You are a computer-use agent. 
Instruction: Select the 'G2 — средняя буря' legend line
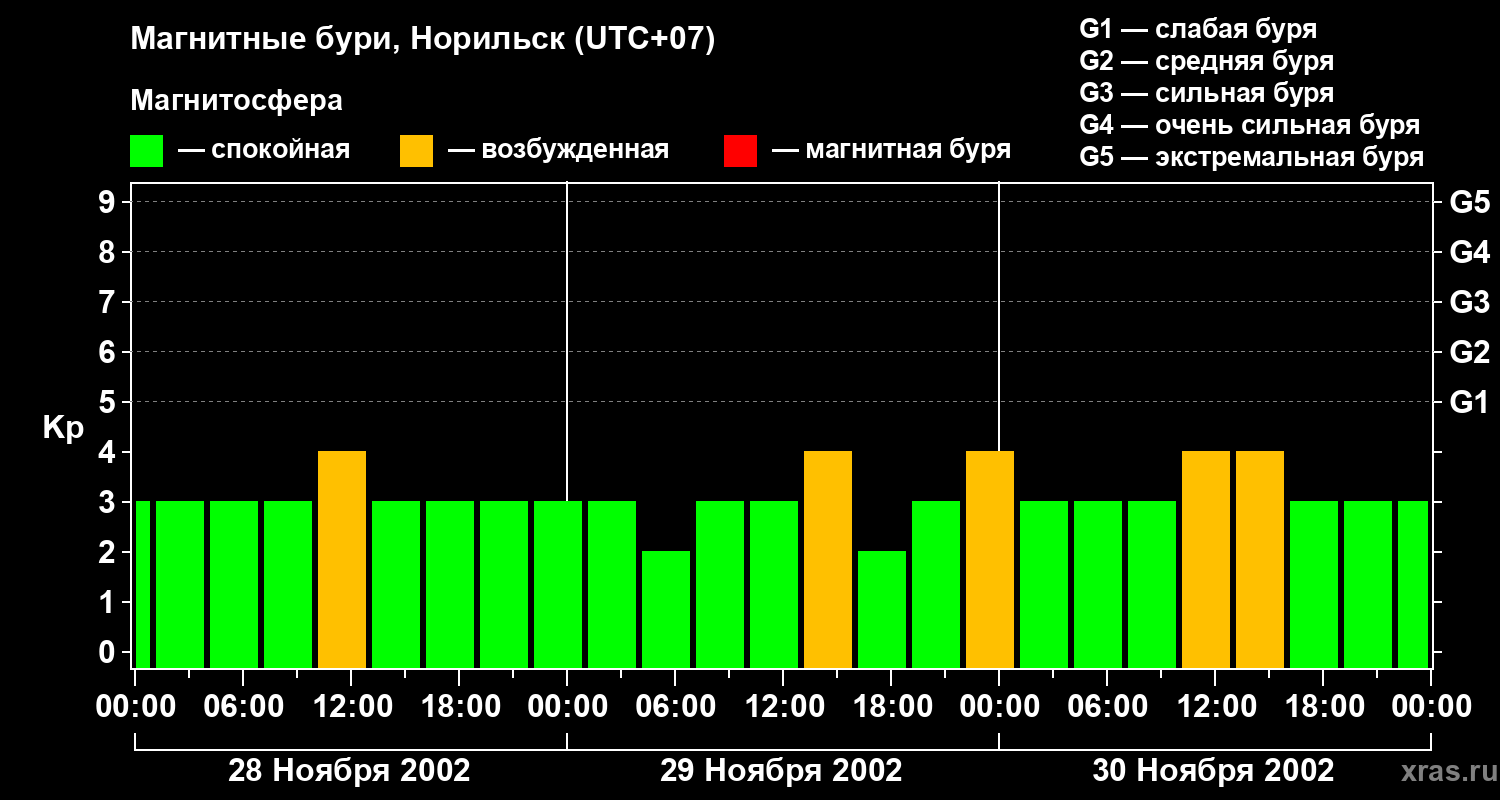[x=1207, y=61]
